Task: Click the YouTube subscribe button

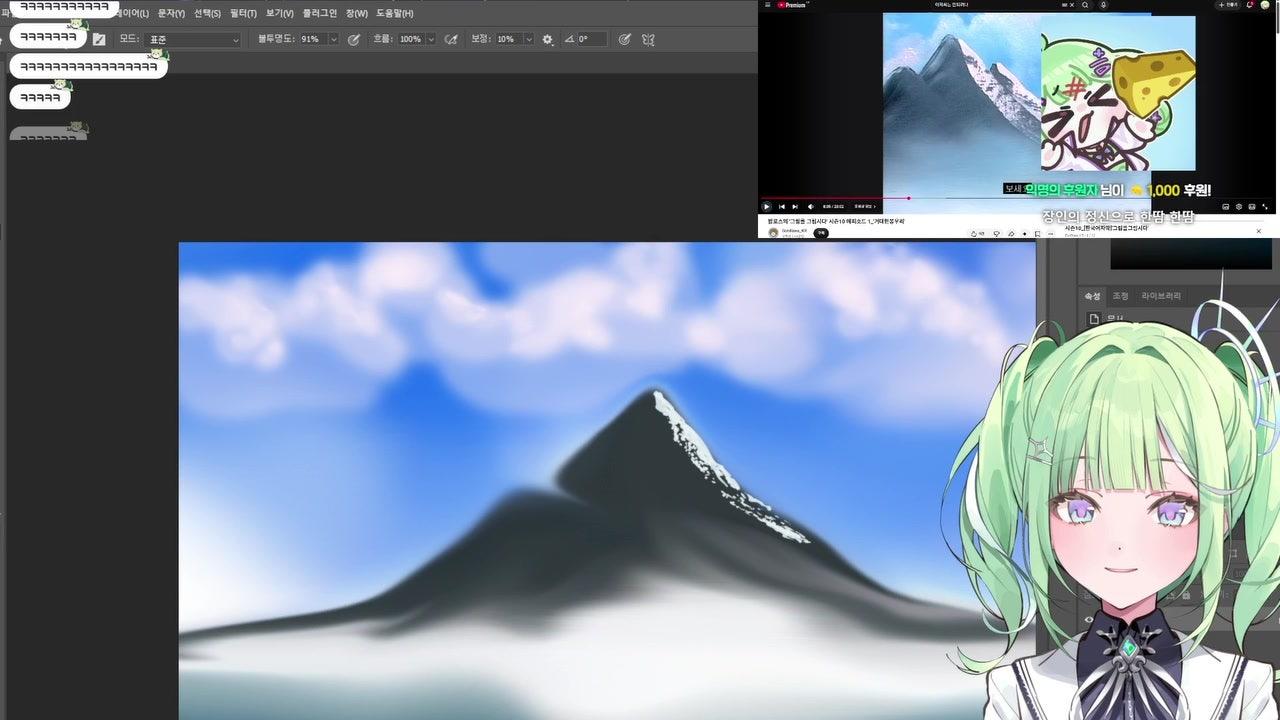Action: point(821,233)
